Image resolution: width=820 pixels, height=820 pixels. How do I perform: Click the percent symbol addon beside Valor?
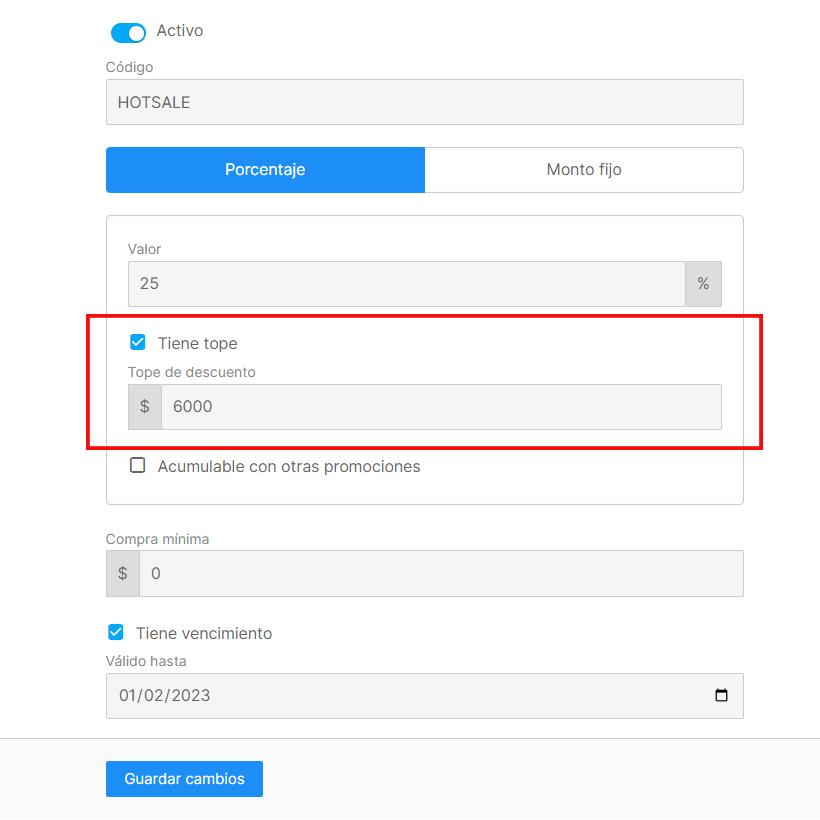tap(703, 283)
